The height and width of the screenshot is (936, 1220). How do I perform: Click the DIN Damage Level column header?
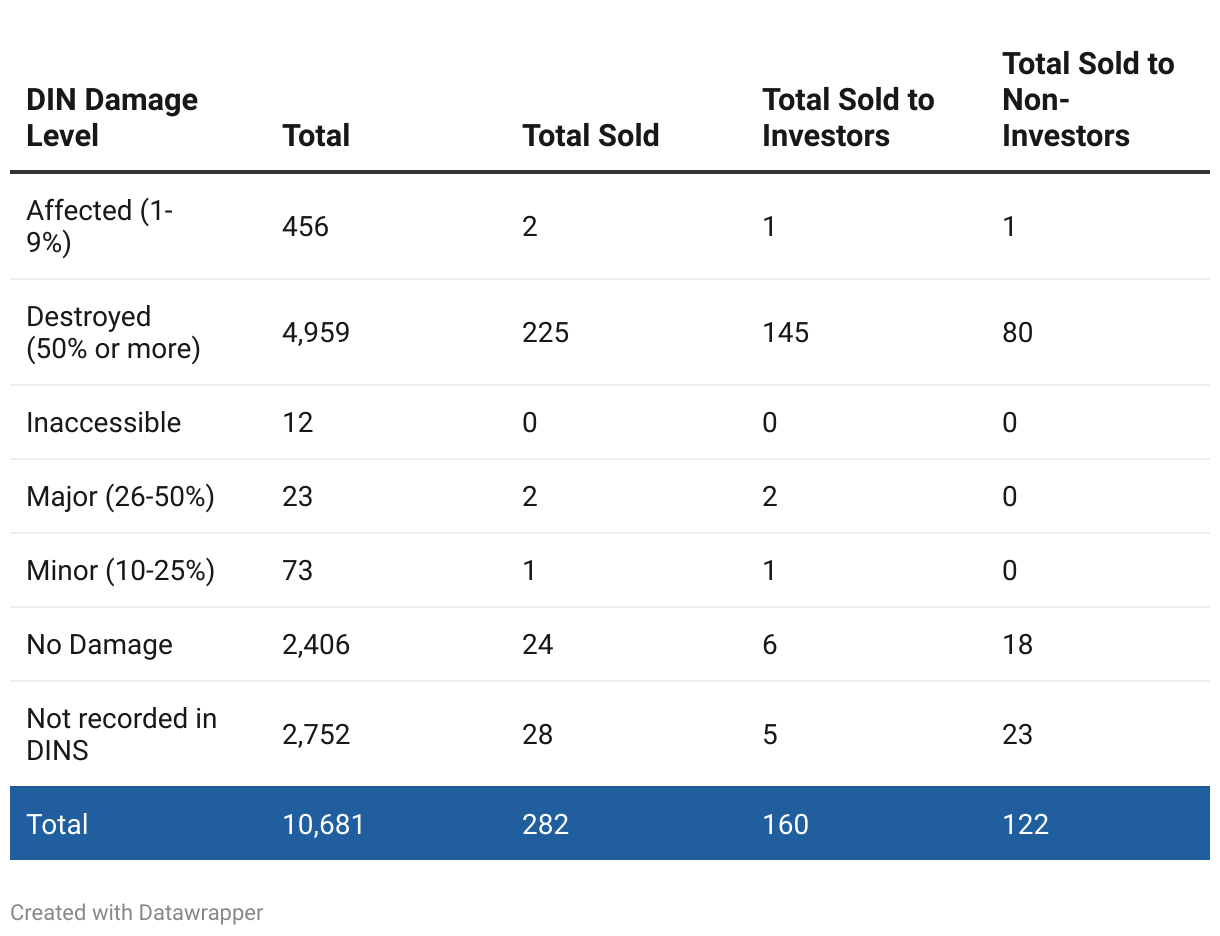coord(112,118)
